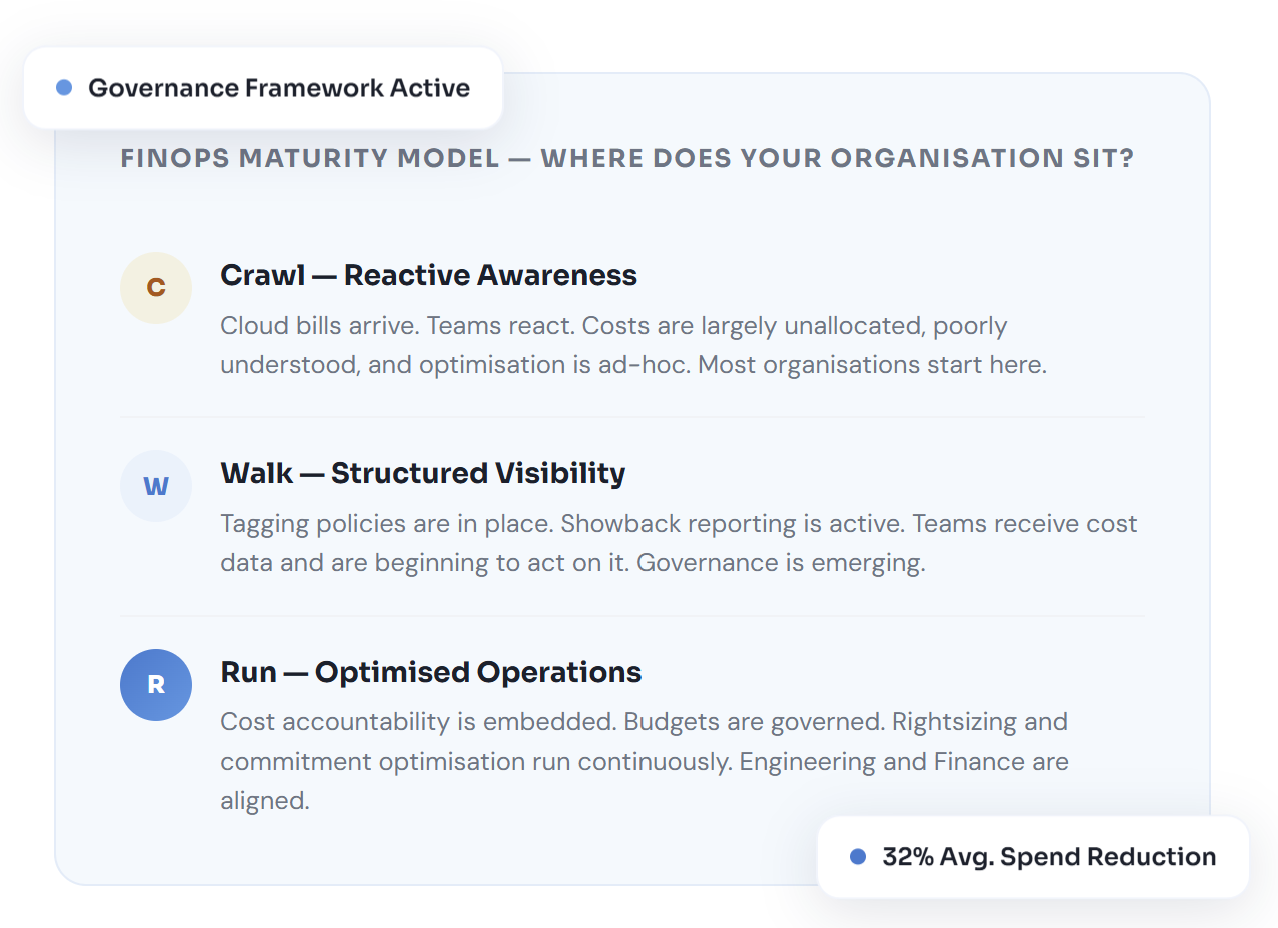Click the 'Showback reporting is active' text
Image resolution: width=1278 pixels, height=928 pixels.
[x=733, y=524]
